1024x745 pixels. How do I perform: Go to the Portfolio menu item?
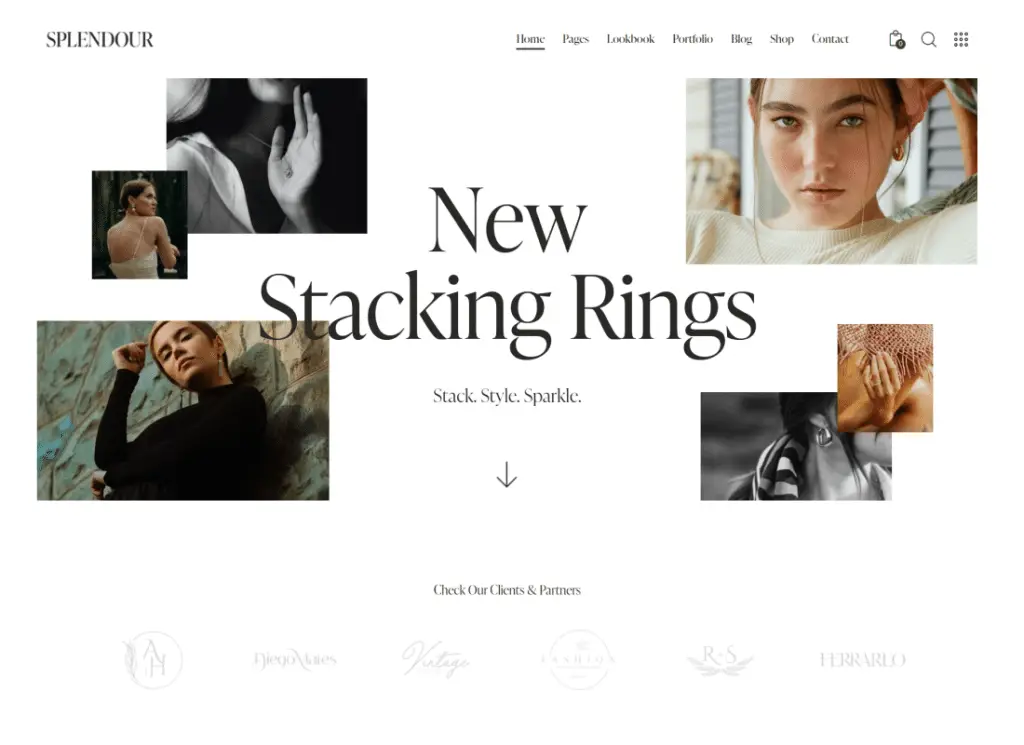[x=692, y=39]
